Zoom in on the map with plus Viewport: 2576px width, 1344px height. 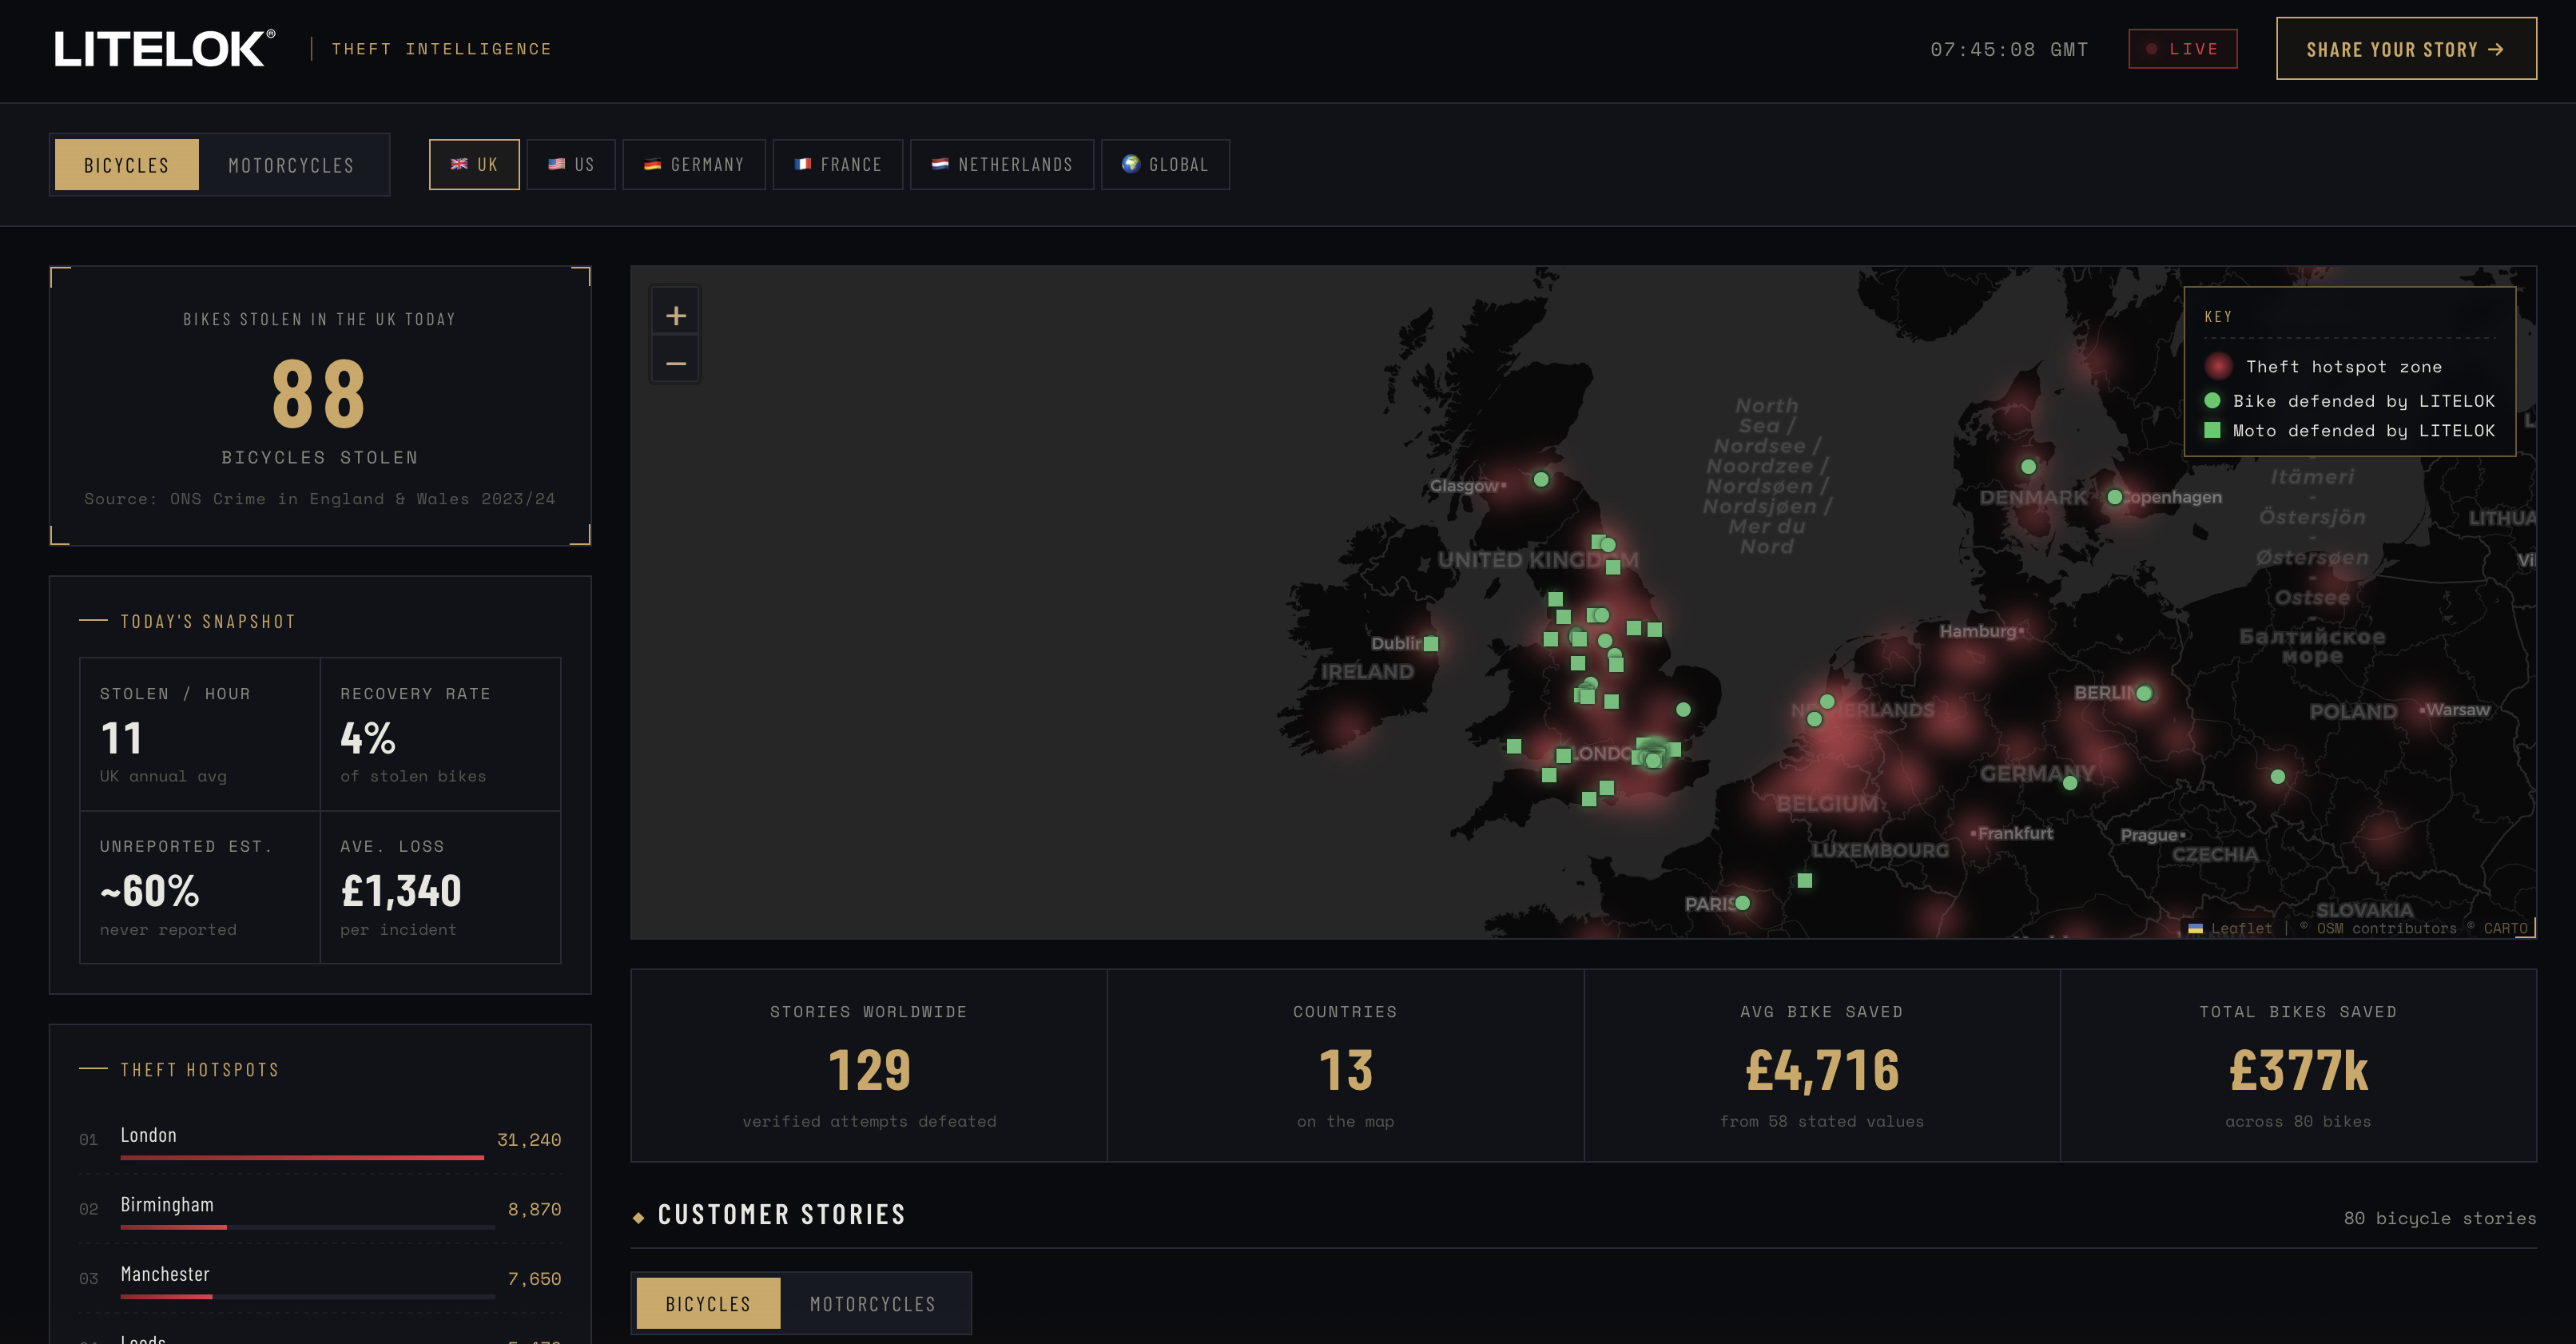pyautogui.click(x=676, y=316)
